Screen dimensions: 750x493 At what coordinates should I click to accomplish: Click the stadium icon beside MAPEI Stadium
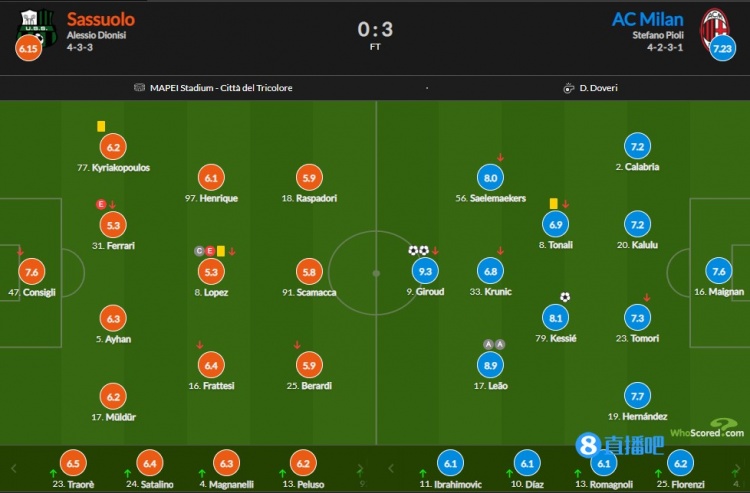[x=139, y=88]
